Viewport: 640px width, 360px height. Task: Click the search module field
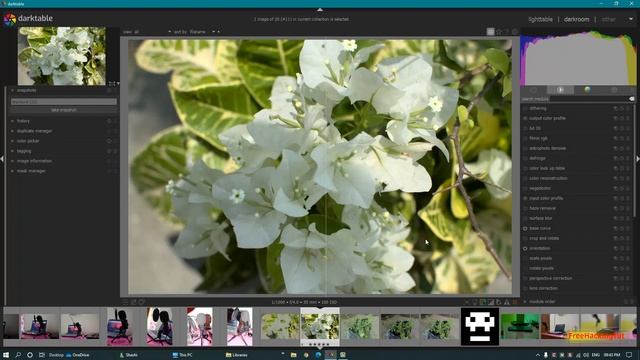574,99
